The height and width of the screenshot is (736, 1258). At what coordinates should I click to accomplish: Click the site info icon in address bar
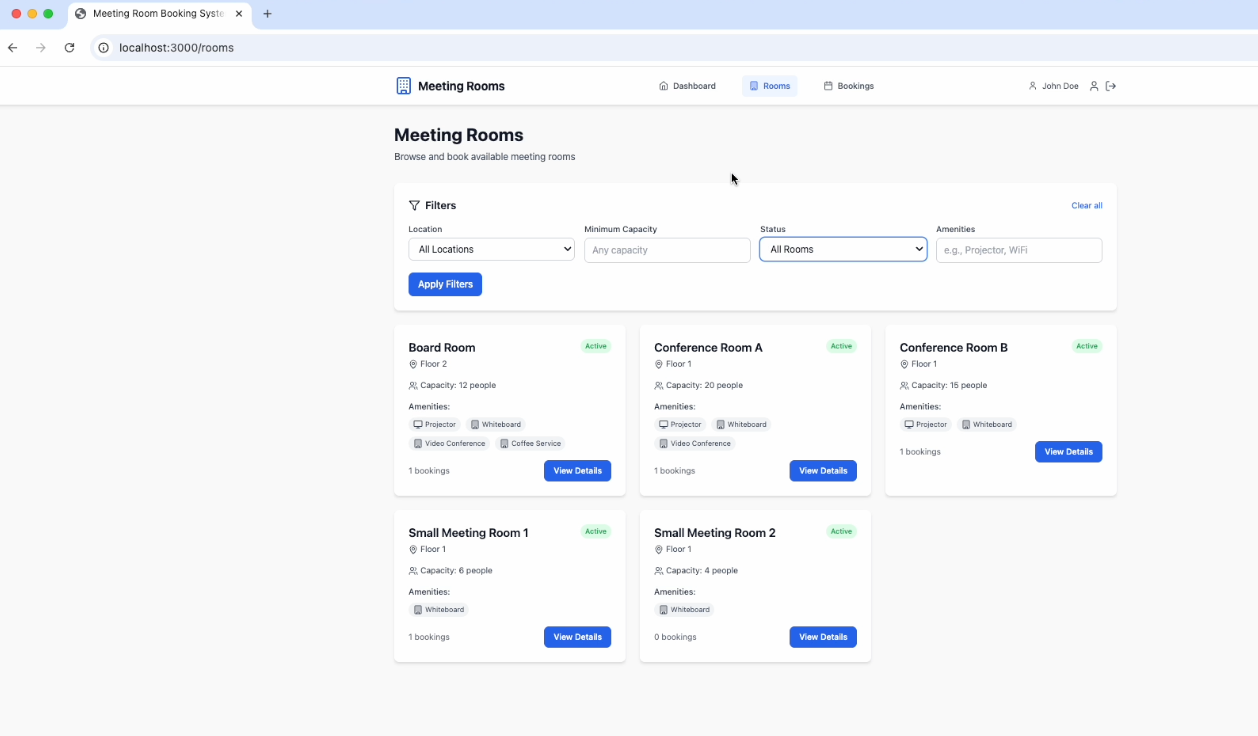pos(103,47)
